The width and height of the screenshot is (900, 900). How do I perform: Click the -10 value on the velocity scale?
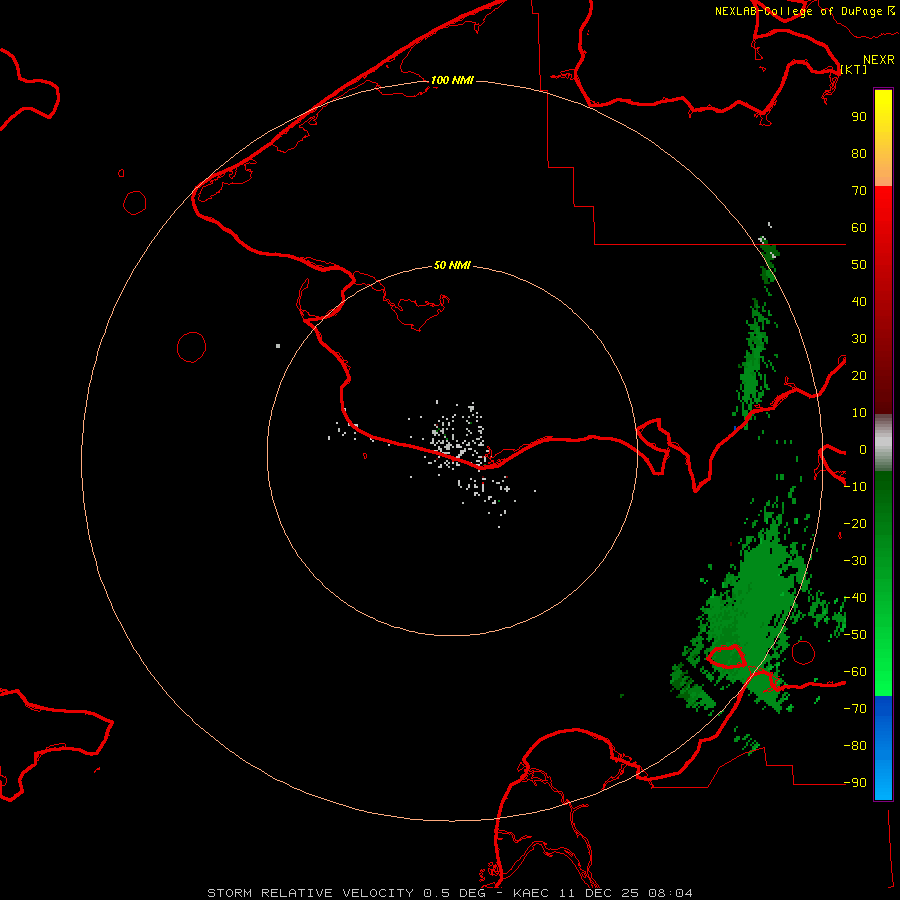855,487
